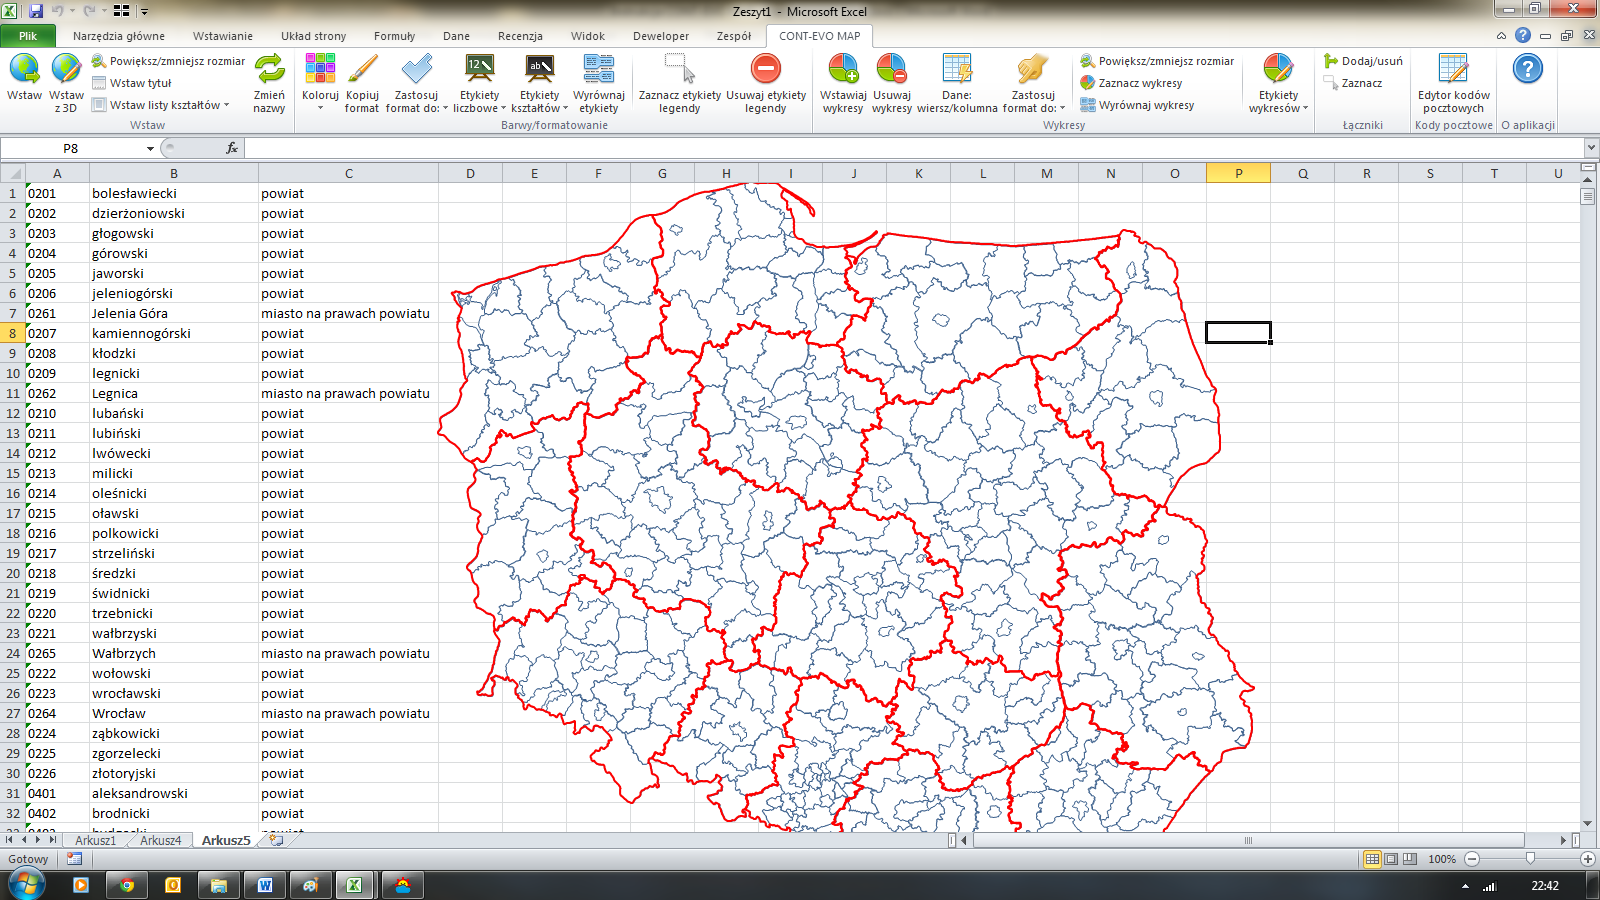Select column P header
The width and height of the screenshot is (1600, 900).
(1238, 173)
